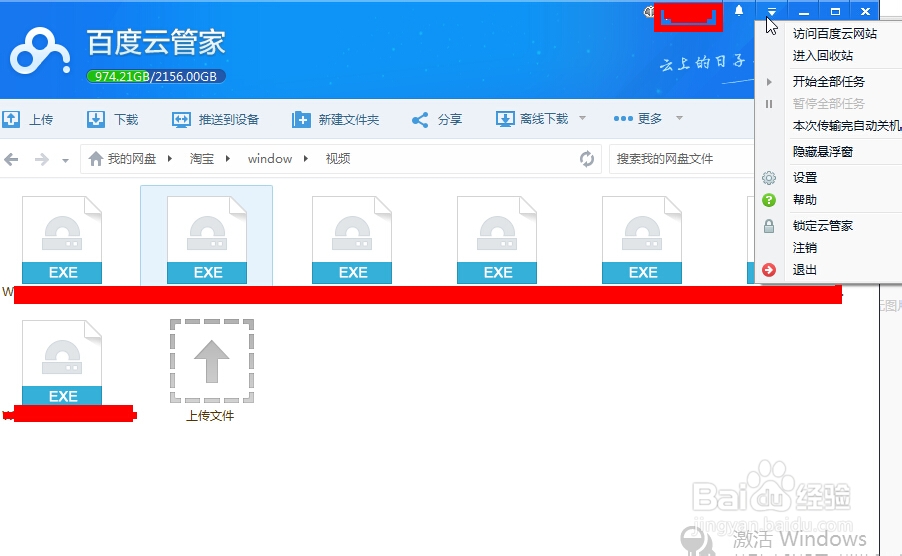Click the play triangle next to 开始全部任务
This screenshot has width=902, height=556.
(769, 82)
